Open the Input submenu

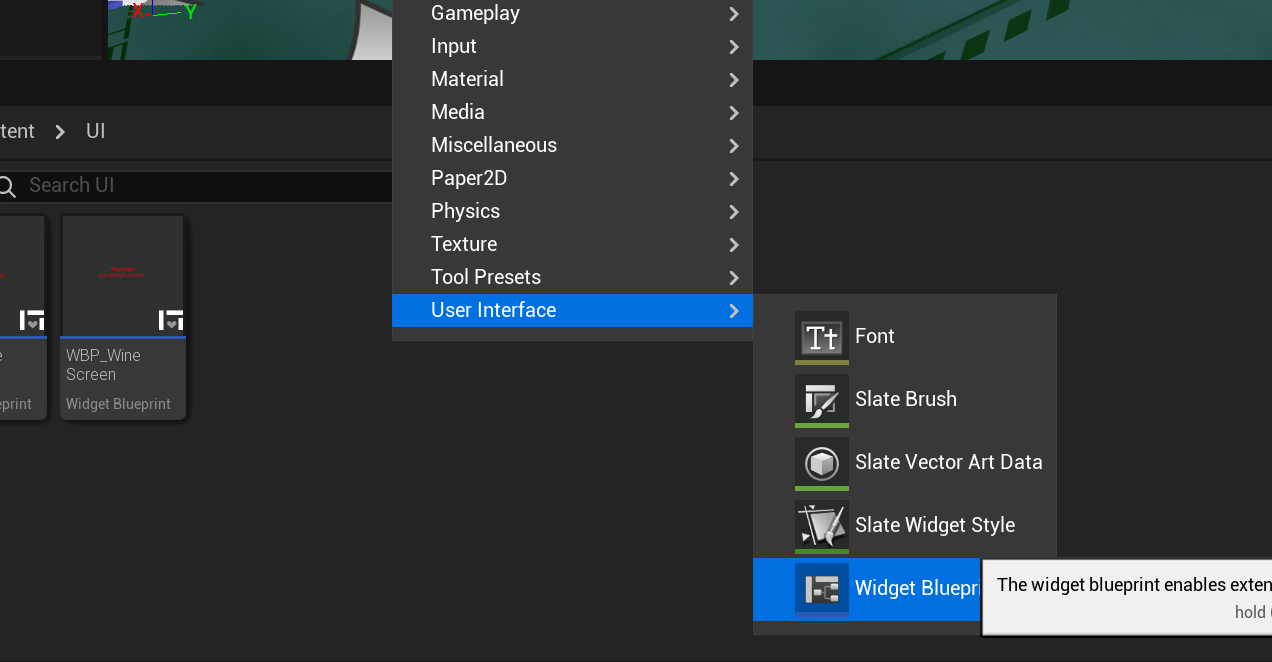point(572,47)
